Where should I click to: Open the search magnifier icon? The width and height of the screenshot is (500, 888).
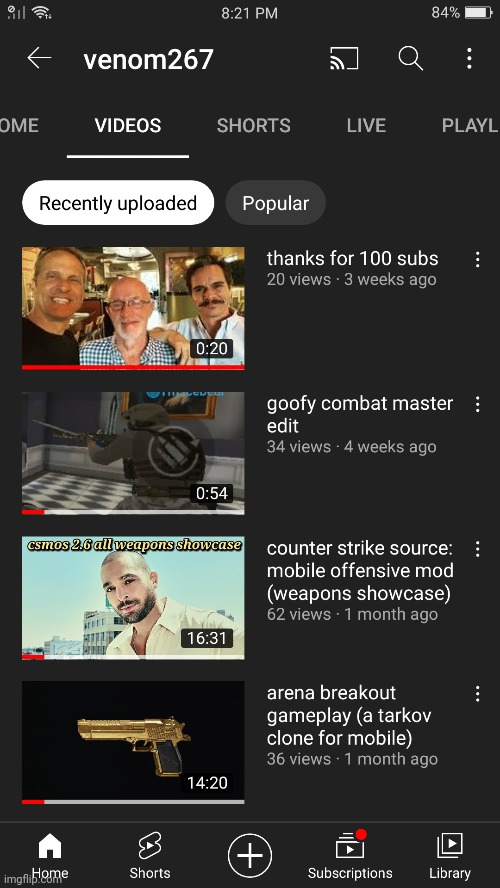[411, 58]
